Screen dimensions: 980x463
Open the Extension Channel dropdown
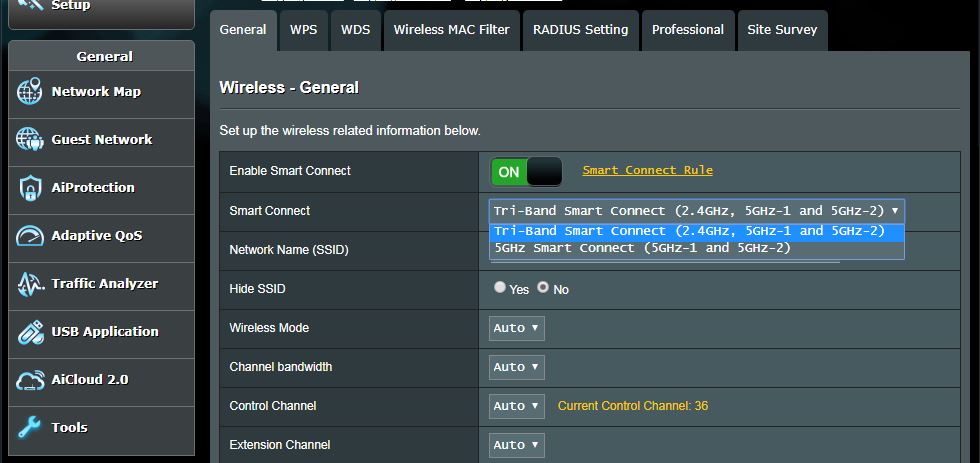tap(516, 446)
